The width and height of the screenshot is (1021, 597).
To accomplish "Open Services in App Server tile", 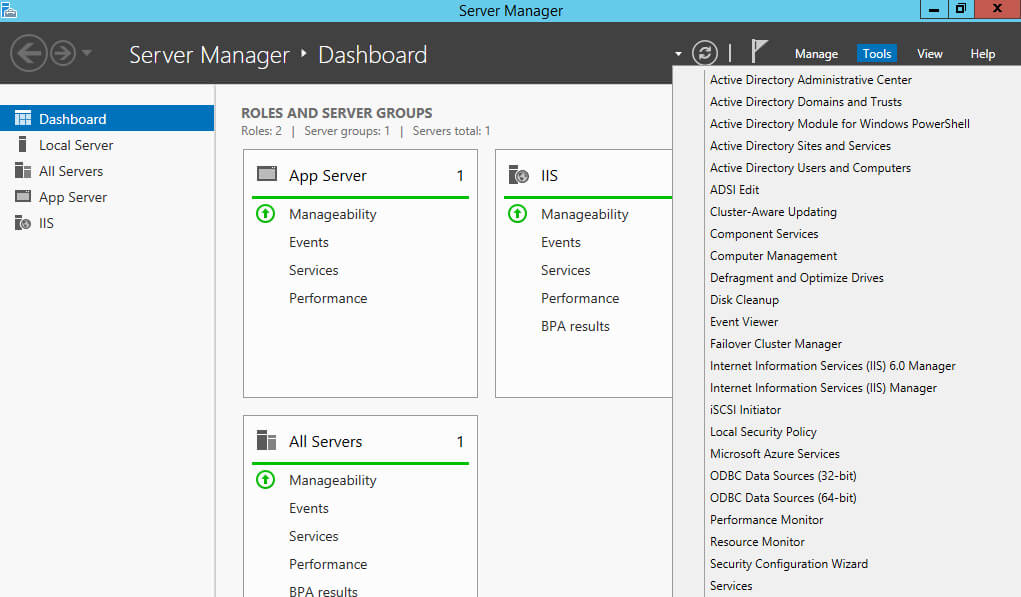I will coord(313,270).
